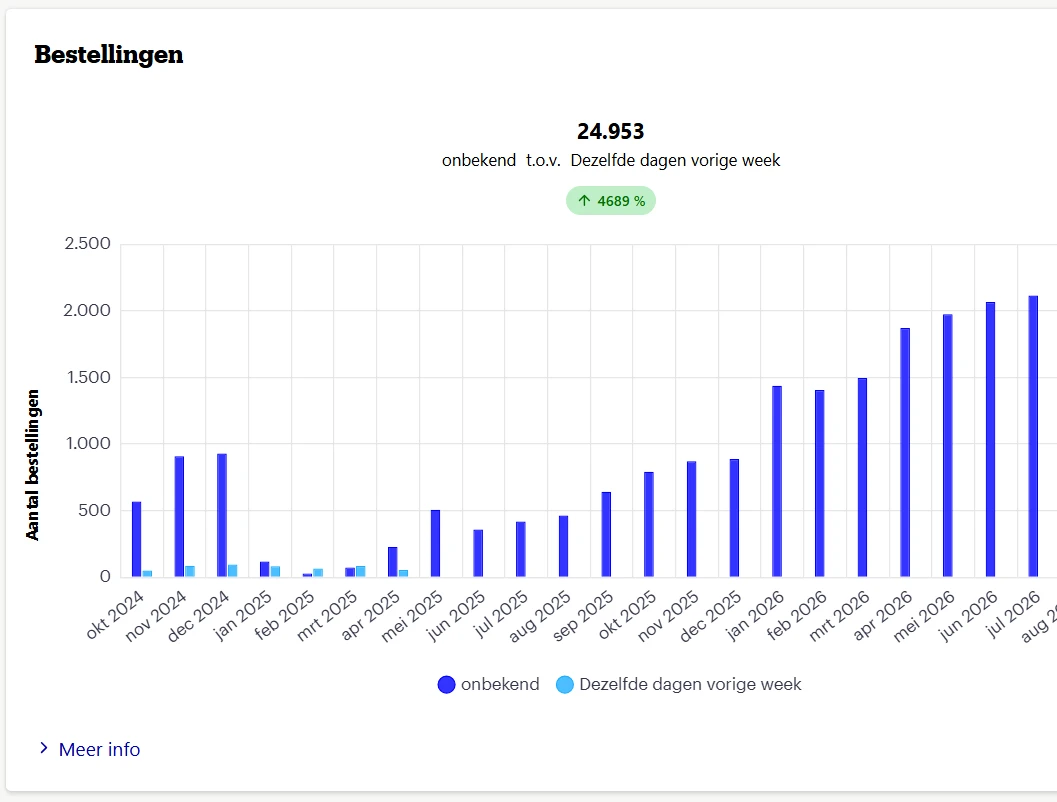1057x802 pixels.
Task: Click the light blue bar for dec 2024
Action: (233, 571)
